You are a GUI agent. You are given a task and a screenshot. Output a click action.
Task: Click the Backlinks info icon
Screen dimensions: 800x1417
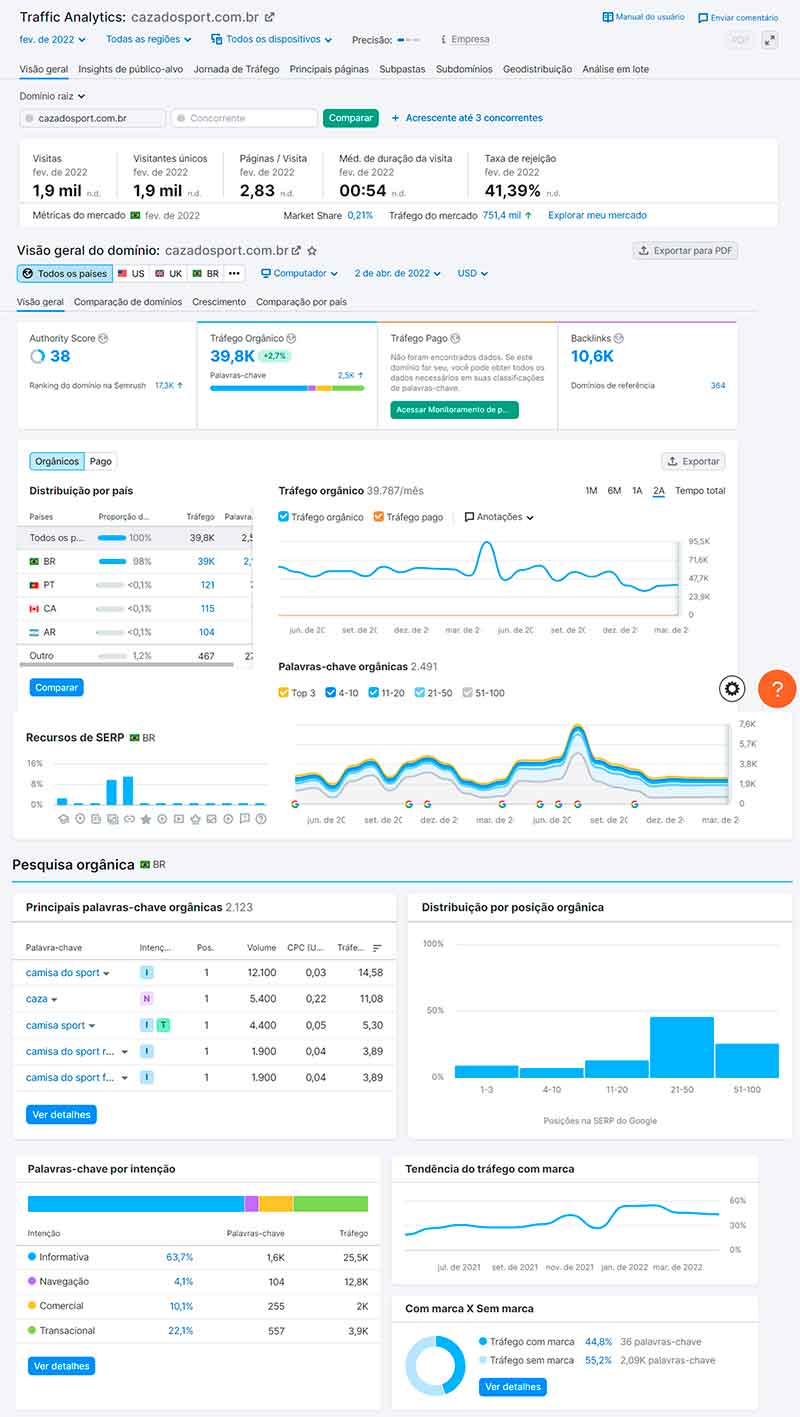pyautogui.click(x=619, y=339)
